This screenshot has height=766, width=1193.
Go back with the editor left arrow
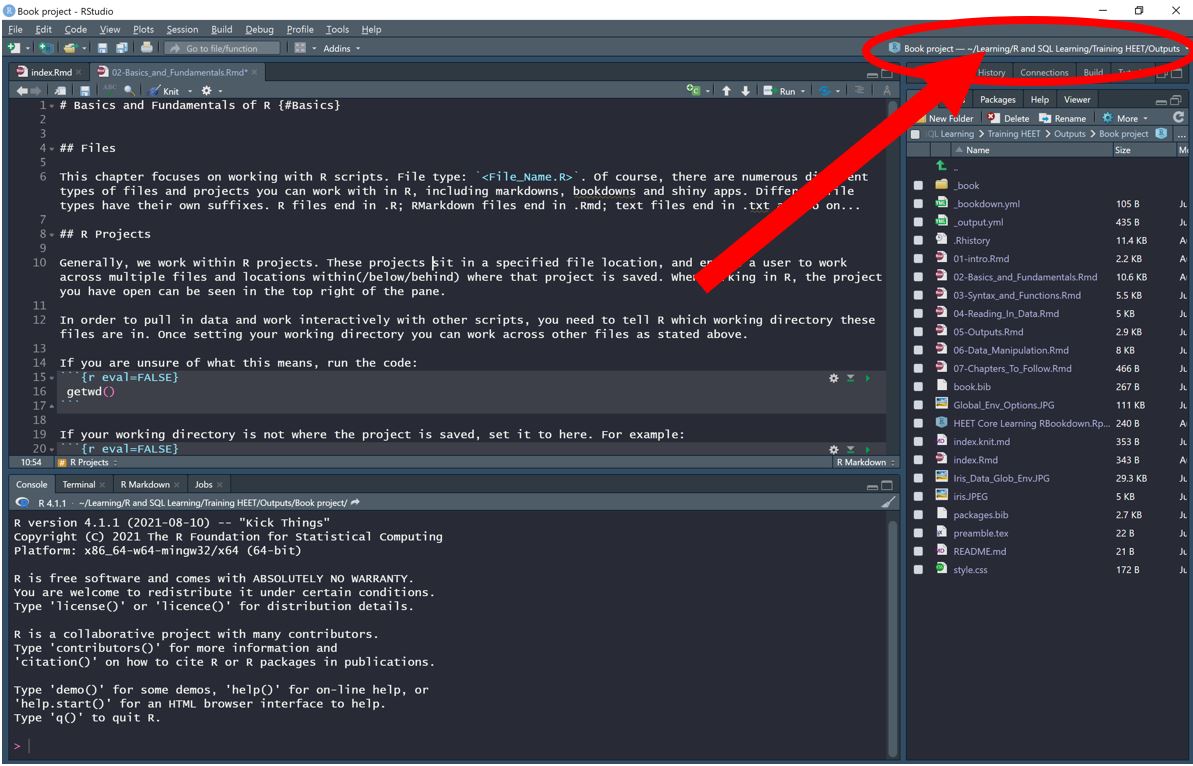pos(22,91)
